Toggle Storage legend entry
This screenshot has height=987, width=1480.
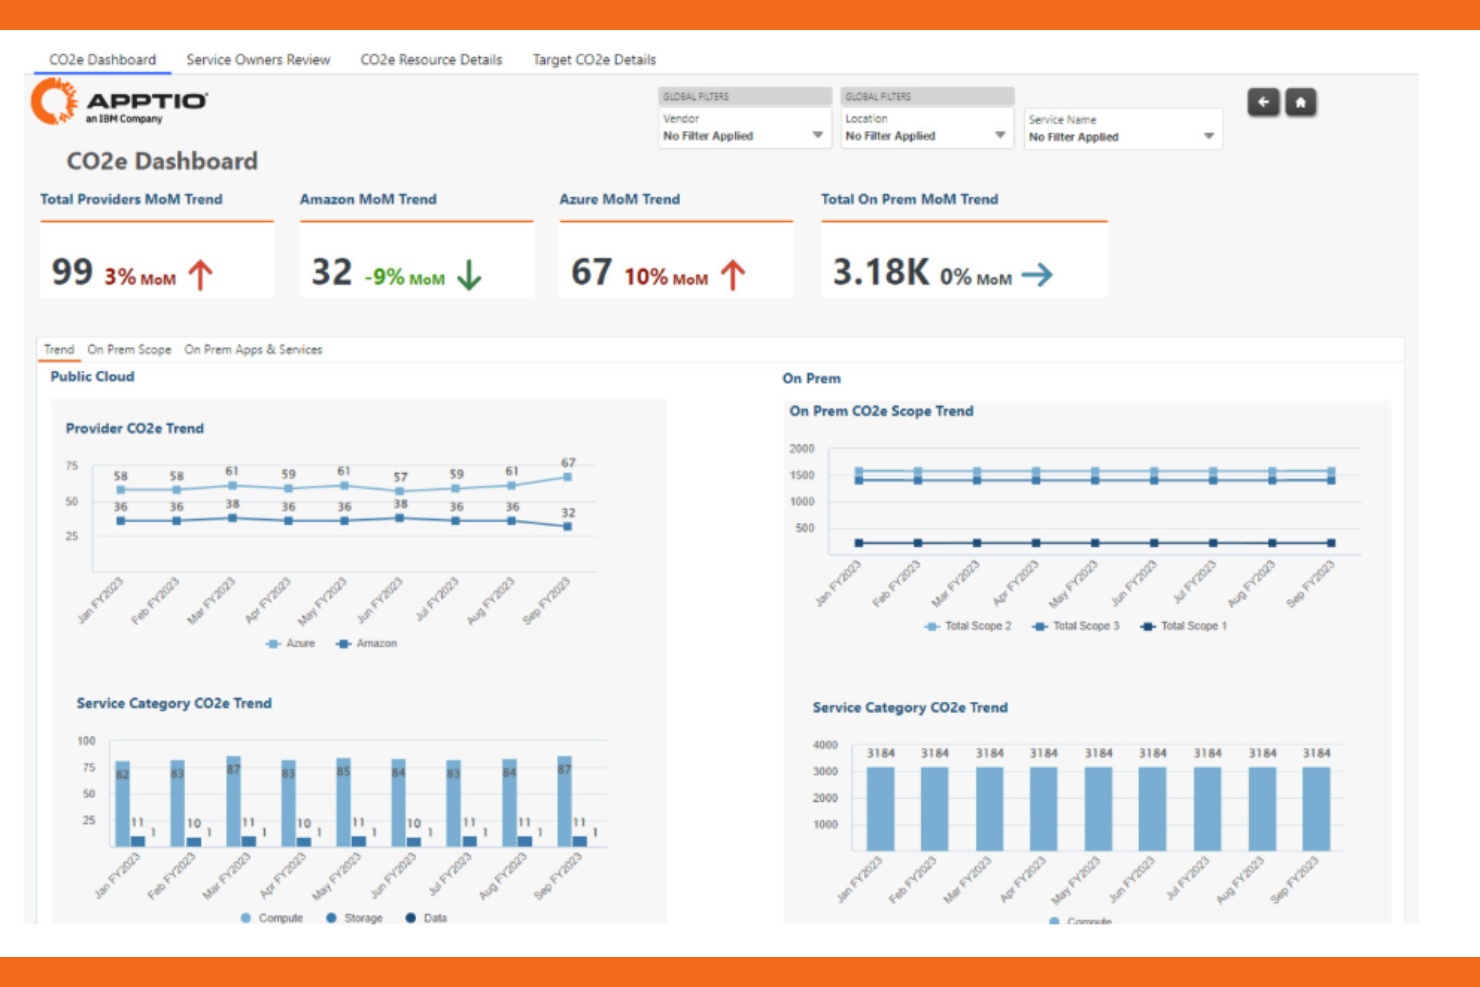coord(355,918)
